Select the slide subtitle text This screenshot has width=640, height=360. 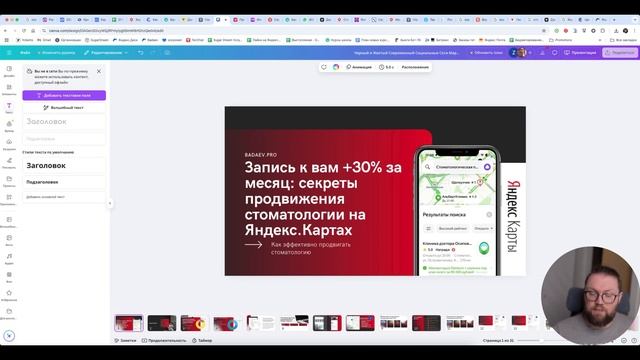311,248
